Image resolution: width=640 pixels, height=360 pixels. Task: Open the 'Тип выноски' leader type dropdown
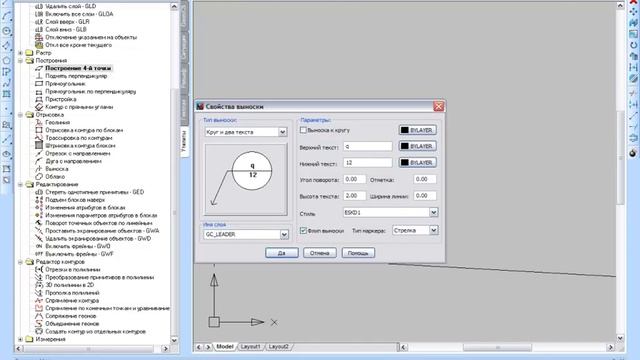(282, 132)
